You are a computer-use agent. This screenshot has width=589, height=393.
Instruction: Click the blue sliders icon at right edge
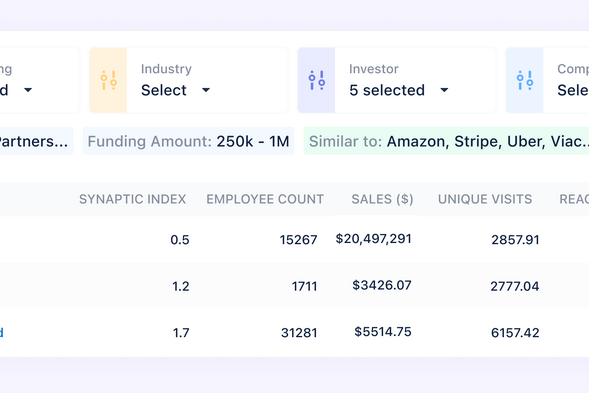(x=525, y=80)
